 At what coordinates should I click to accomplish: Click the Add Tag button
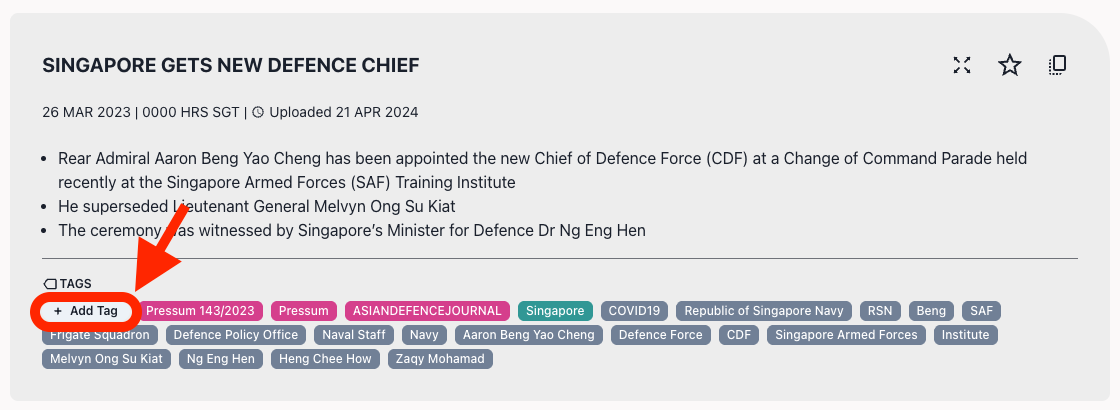click(x=85, y=311)
